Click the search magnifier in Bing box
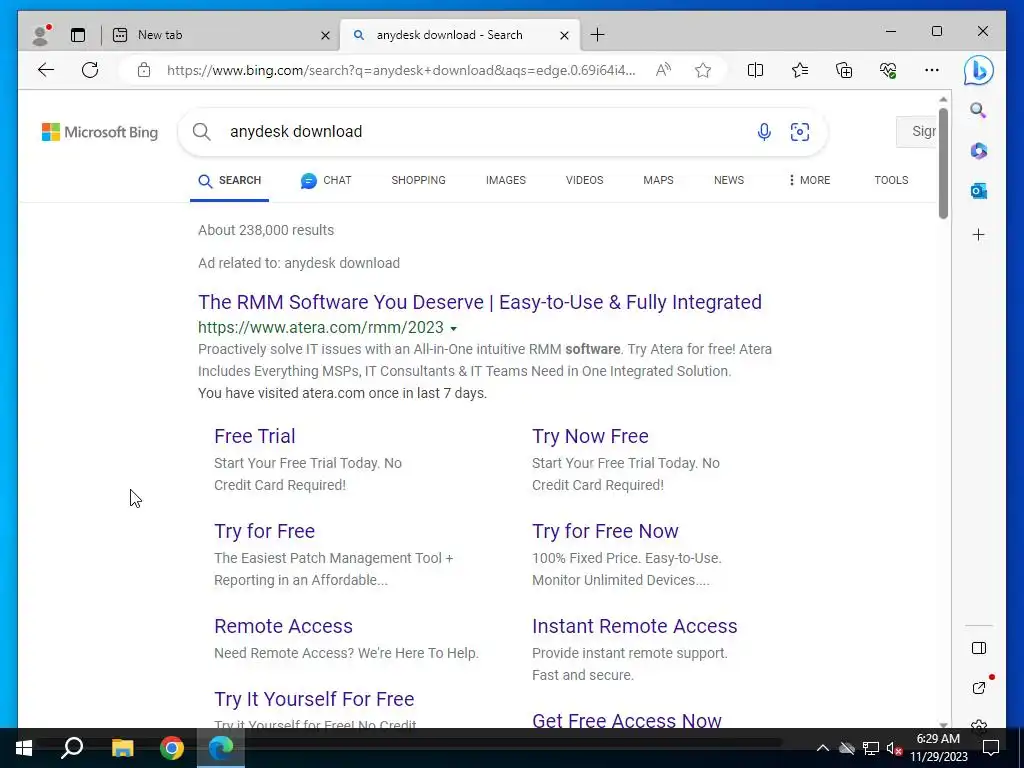The image size is (1024, 768). 202,132
